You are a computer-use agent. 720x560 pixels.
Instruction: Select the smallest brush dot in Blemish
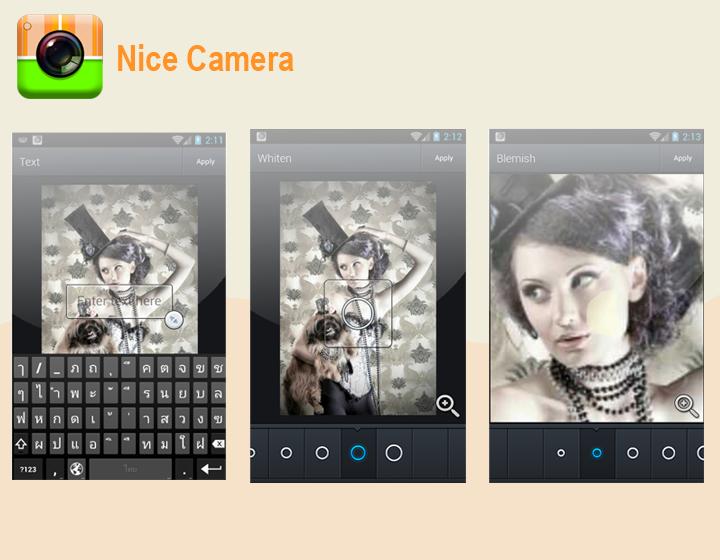coord(561,453)
